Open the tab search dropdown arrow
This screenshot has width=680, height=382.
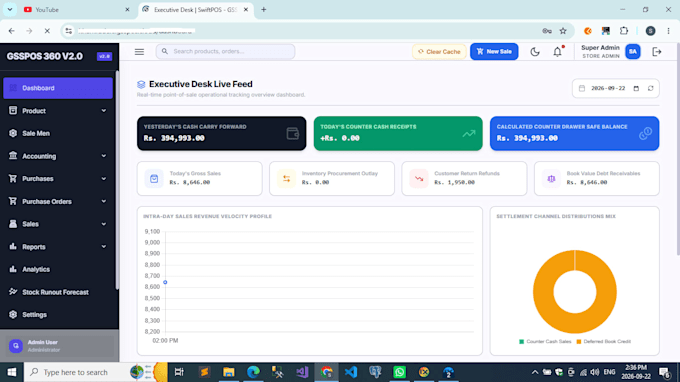coord(10,10)
